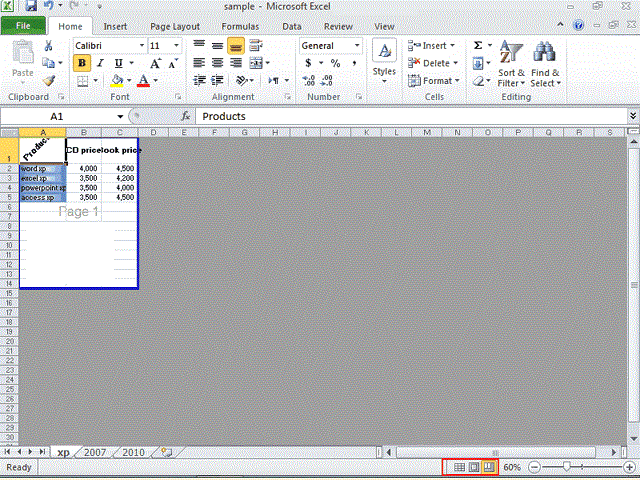Click the Borders icon

(82, 81)
